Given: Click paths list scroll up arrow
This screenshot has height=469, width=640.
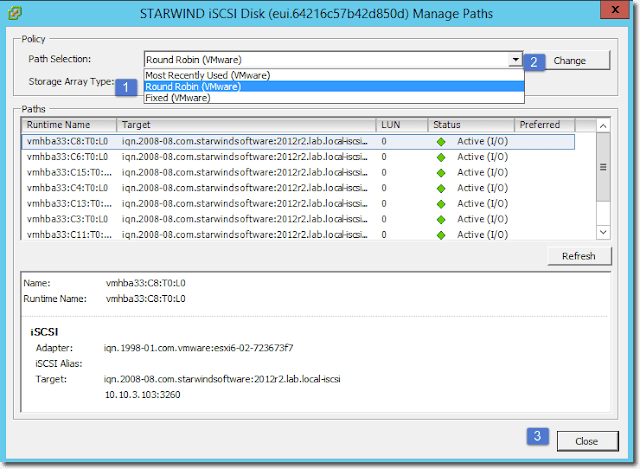Looking at the screenshot, I should coord(603,126).
